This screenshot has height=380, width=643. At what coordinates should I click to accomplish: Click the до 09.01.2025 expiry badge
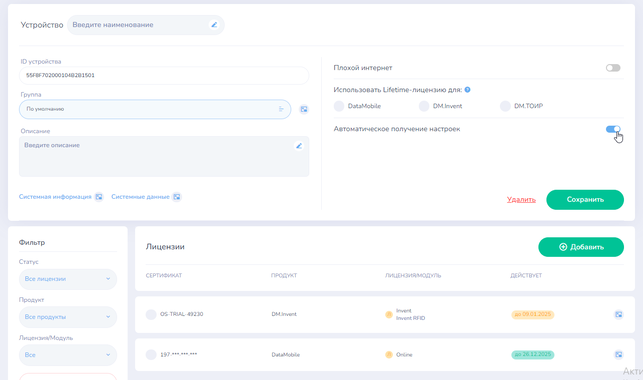[533, 314]
